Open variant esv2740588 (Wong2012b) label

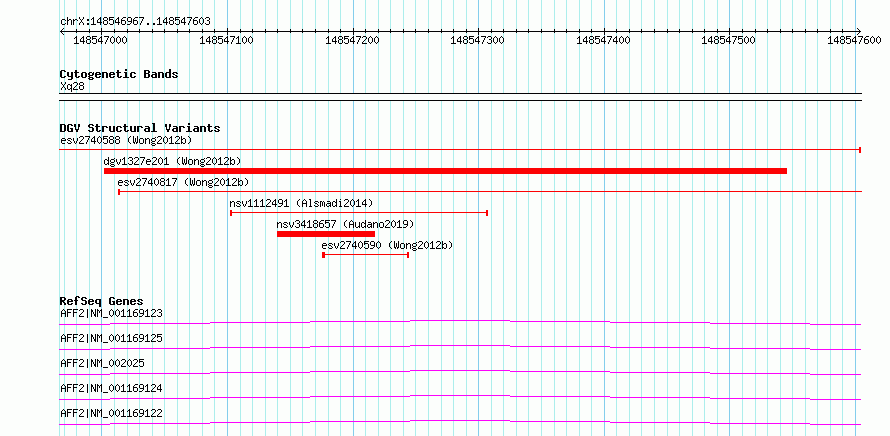click(x=126, y=140)
